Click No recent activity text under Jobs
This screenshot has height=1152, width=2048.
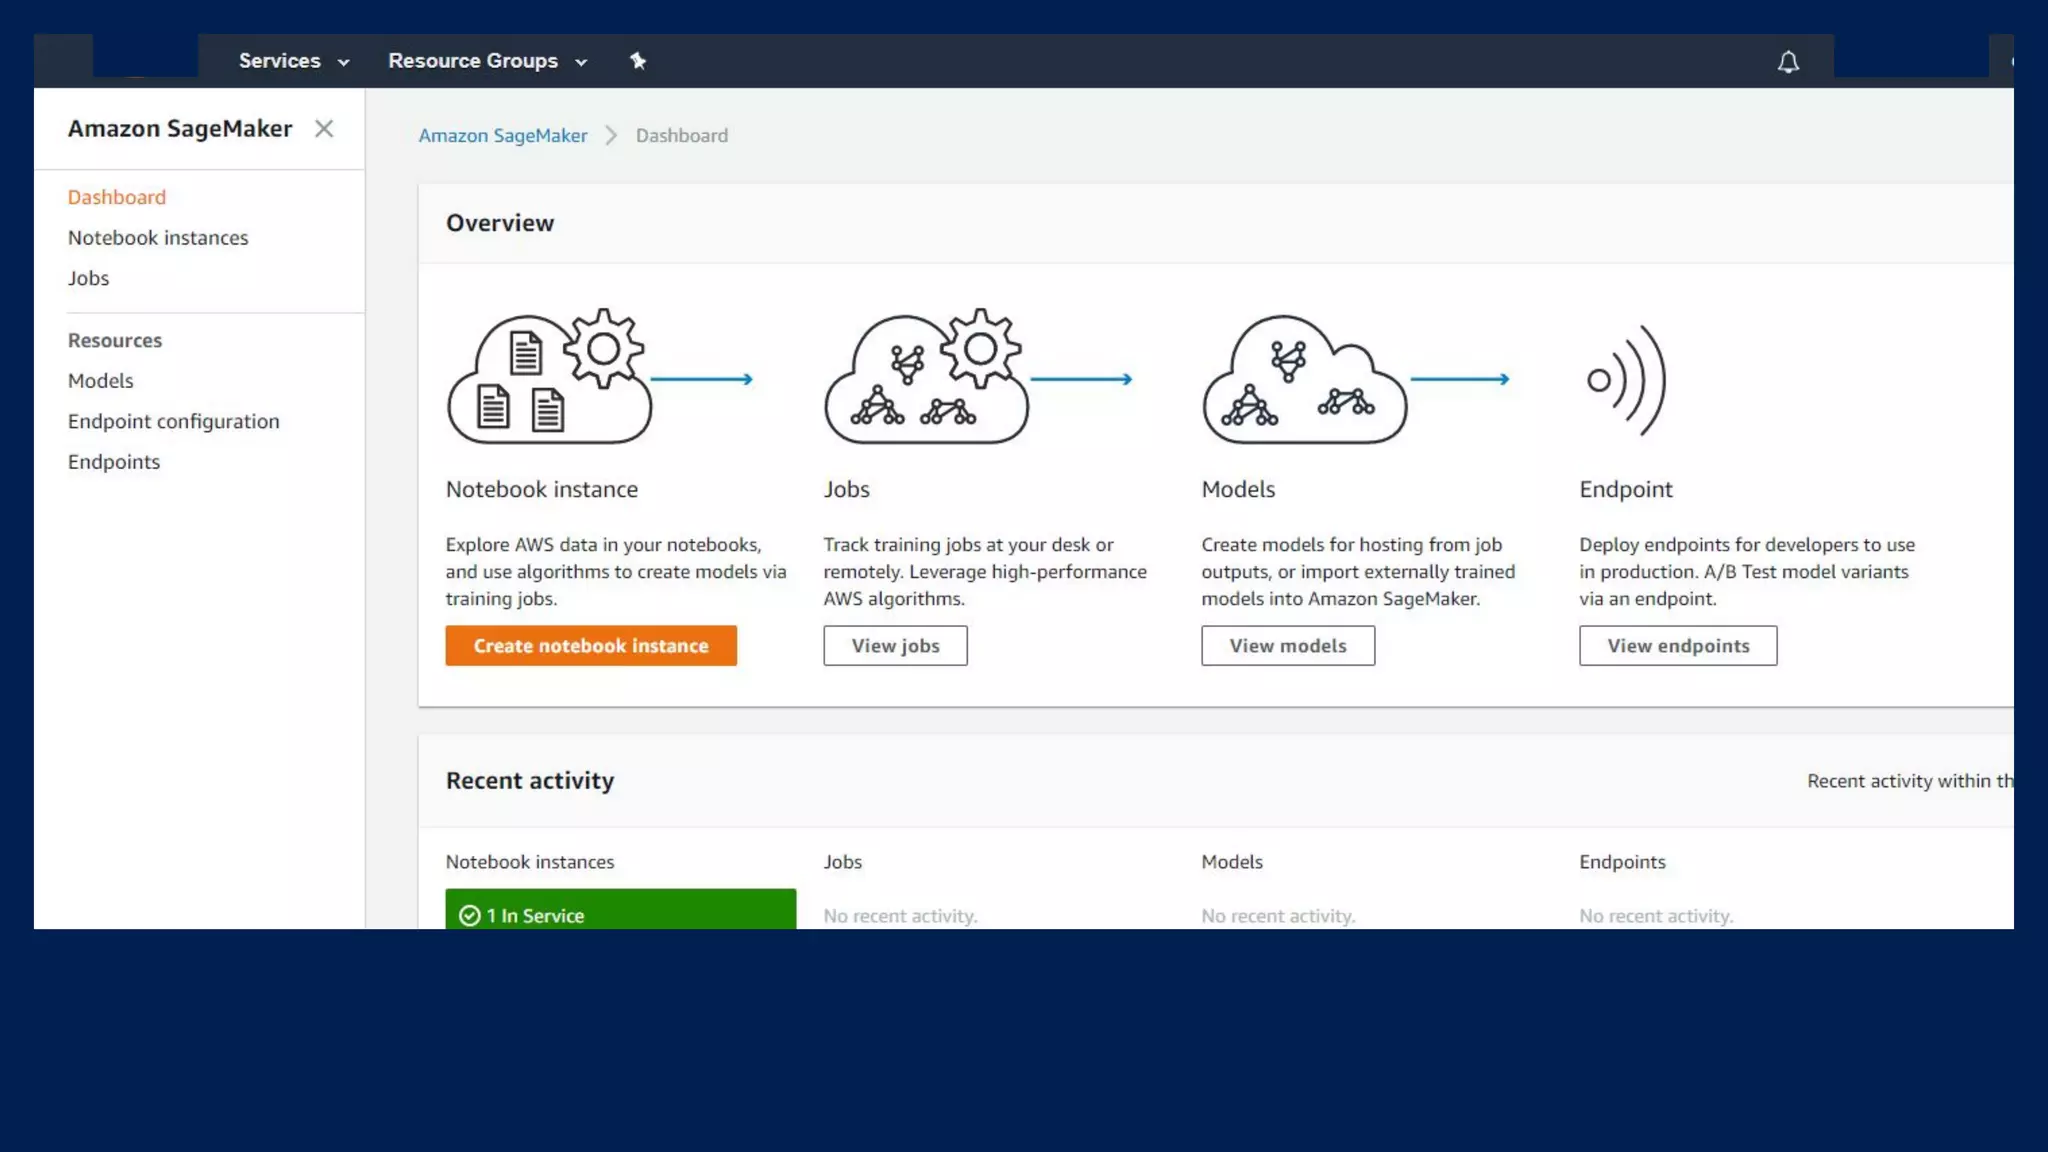(900, 916)
